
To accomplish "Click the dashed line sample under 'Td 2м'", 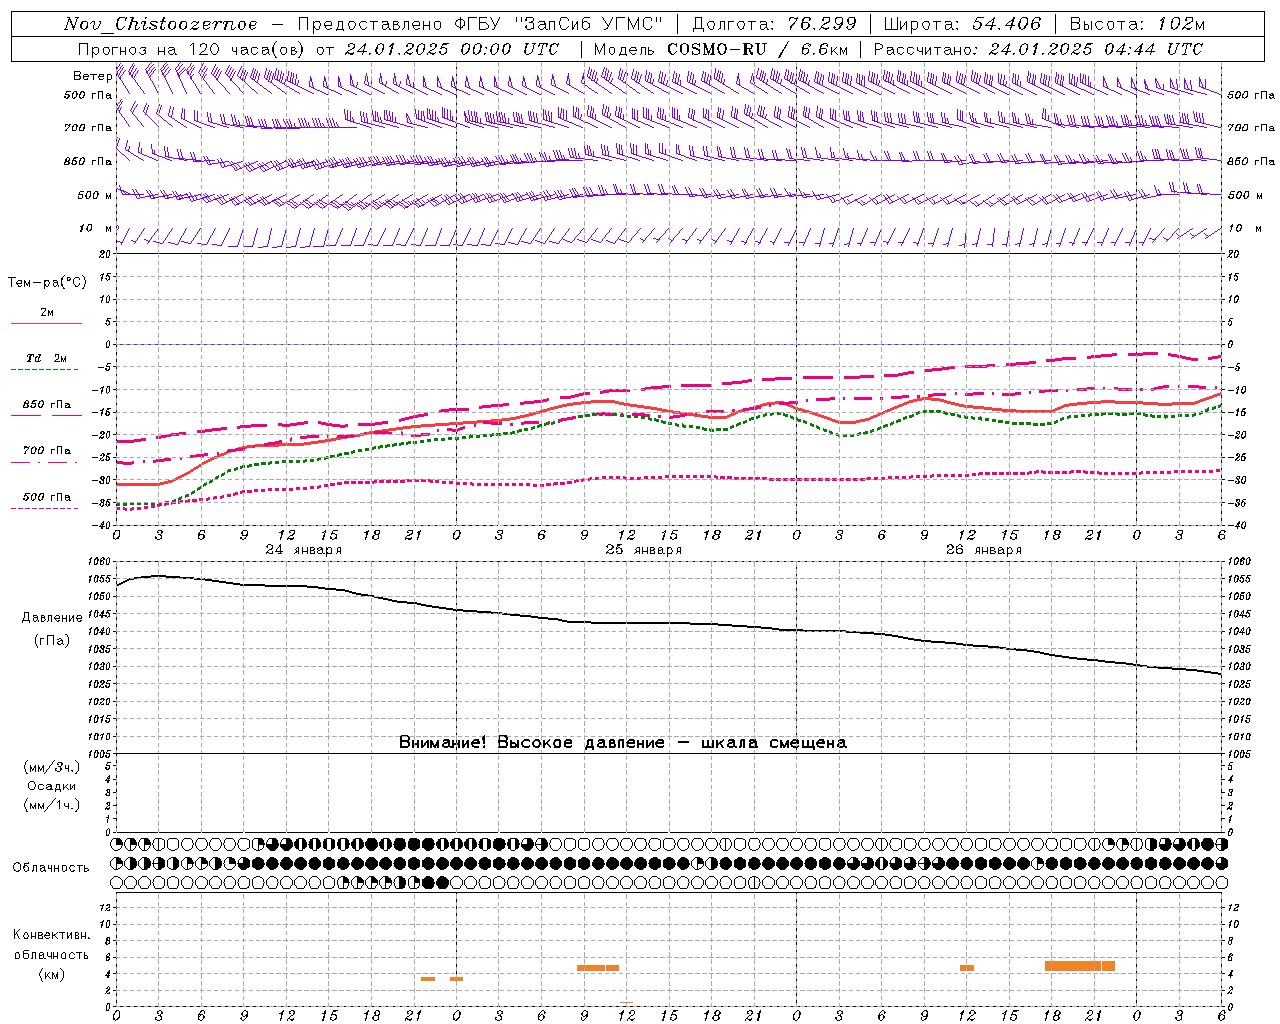I will point(44,370).
